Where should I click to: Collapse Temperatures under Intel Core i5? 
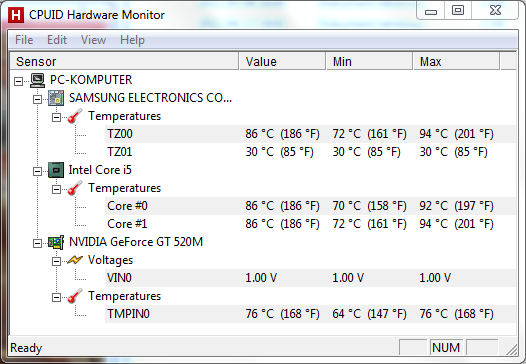click(x=56, y=190)
